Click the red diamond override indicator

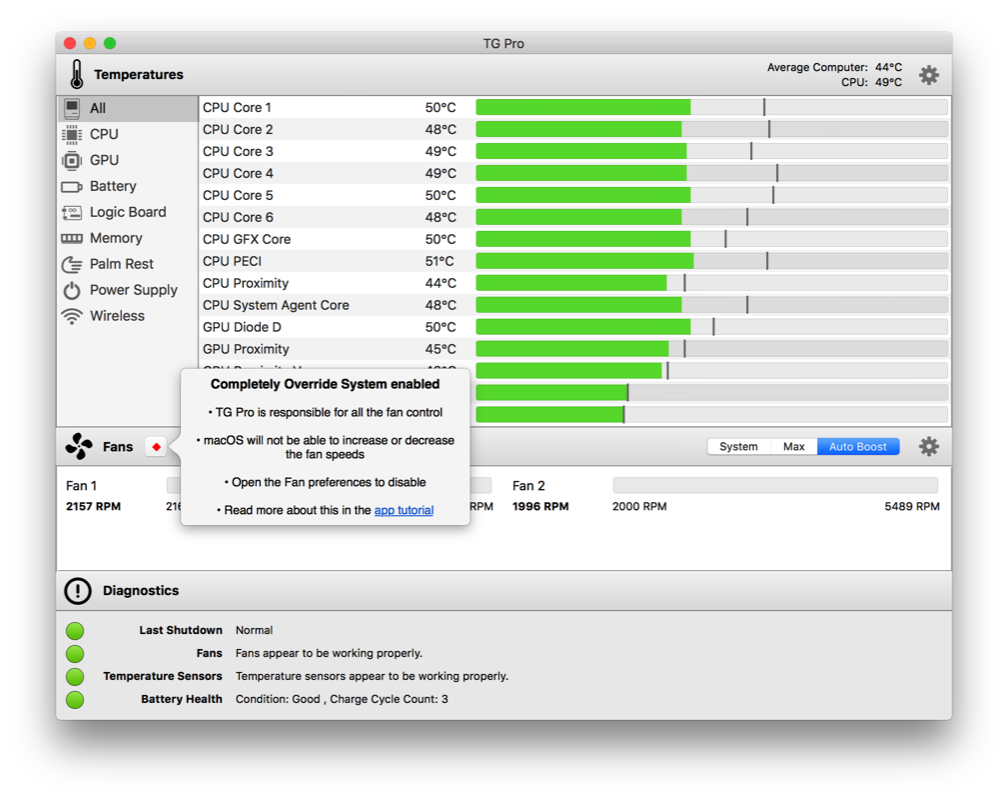[x=156, y=446]
